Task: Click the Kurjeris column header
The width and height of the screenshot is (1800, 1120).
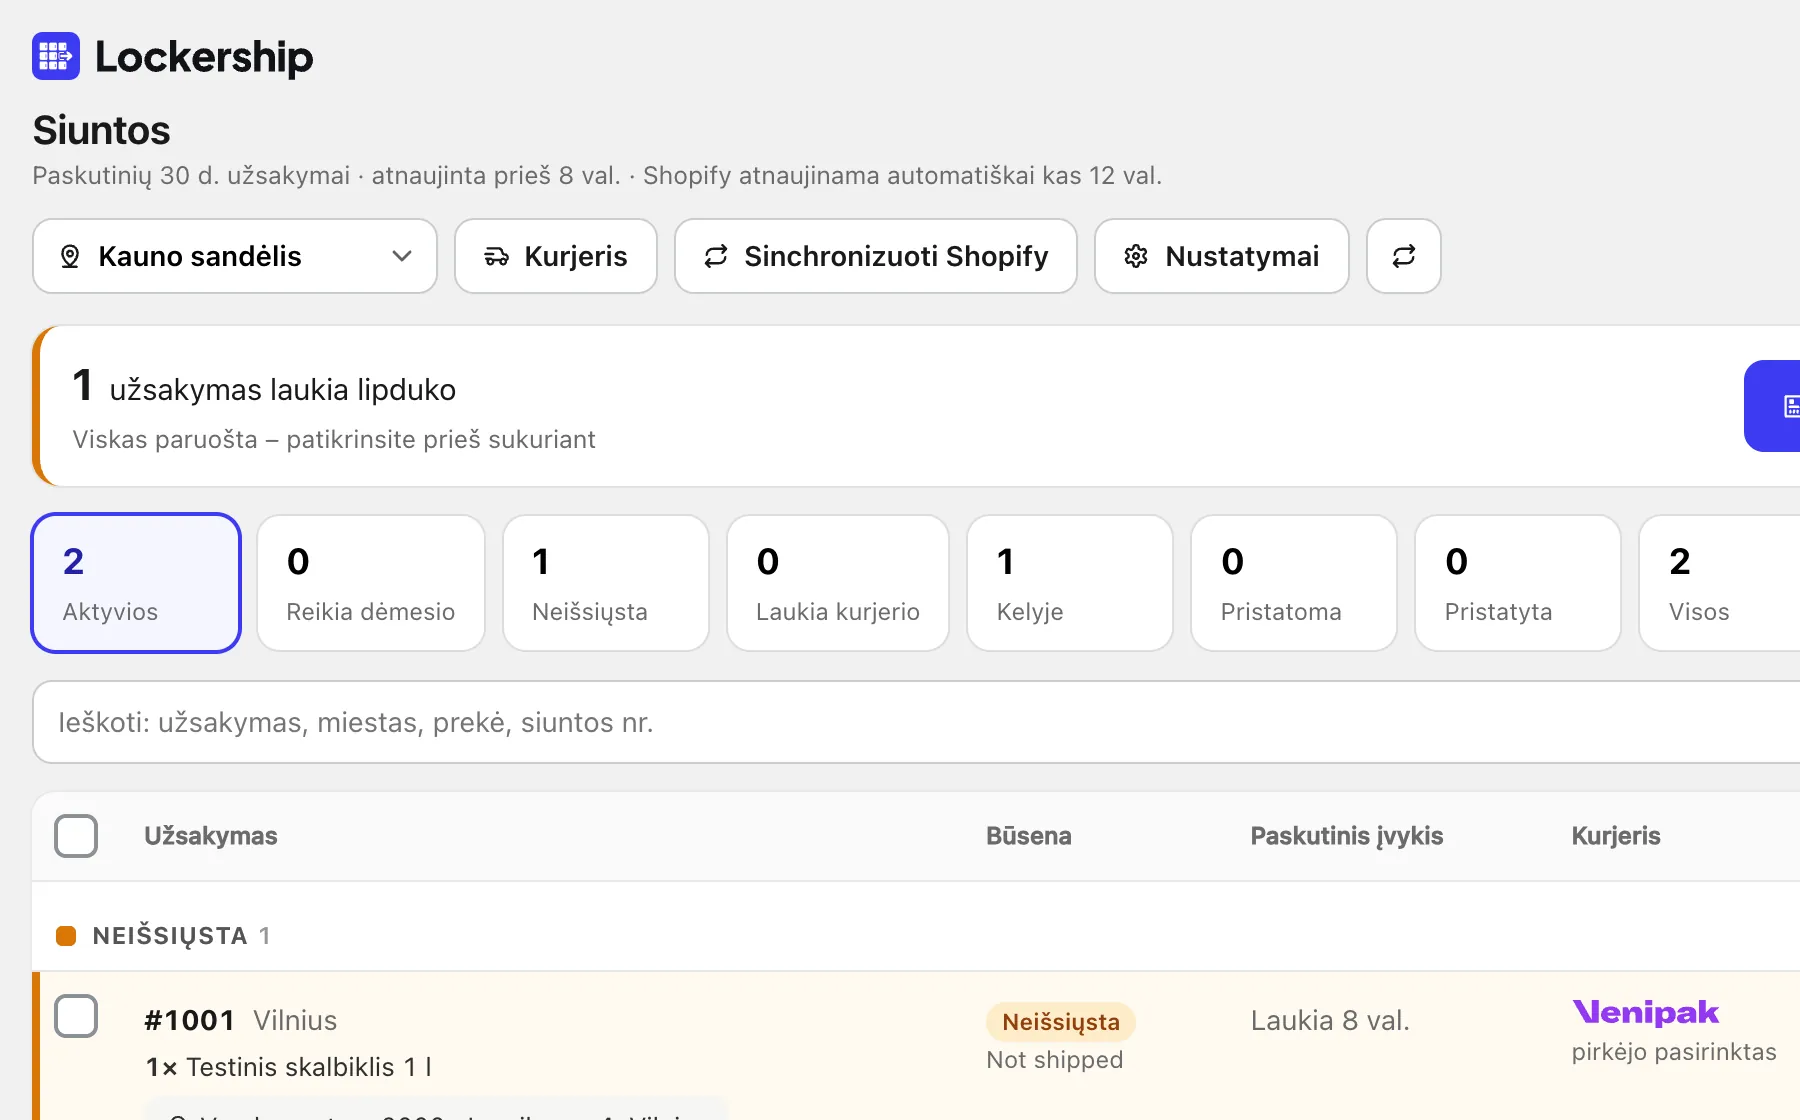Action: [x=1616, y=836]
